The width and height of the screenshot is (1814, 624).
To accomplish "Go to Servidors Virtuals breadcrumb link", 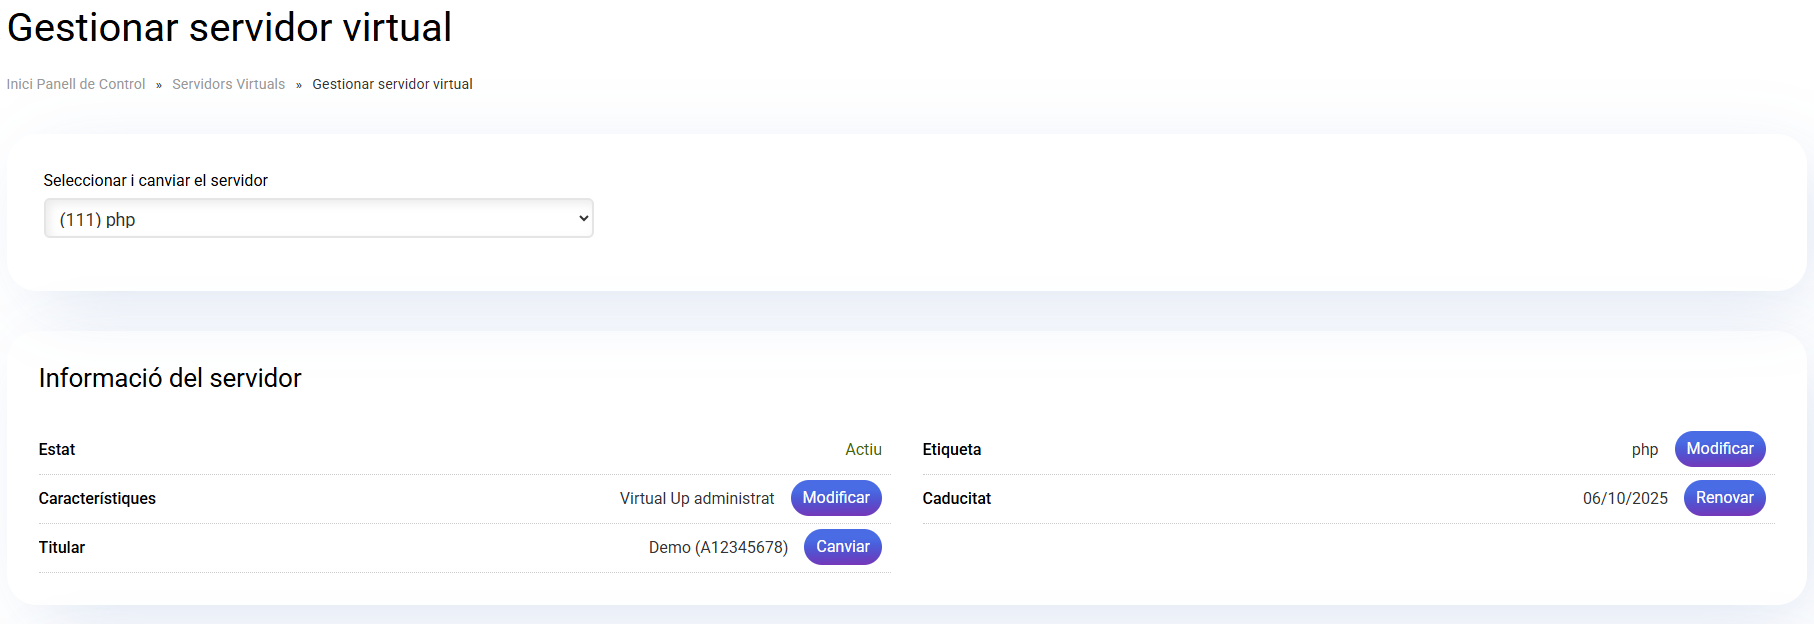I will pos(228,84).
